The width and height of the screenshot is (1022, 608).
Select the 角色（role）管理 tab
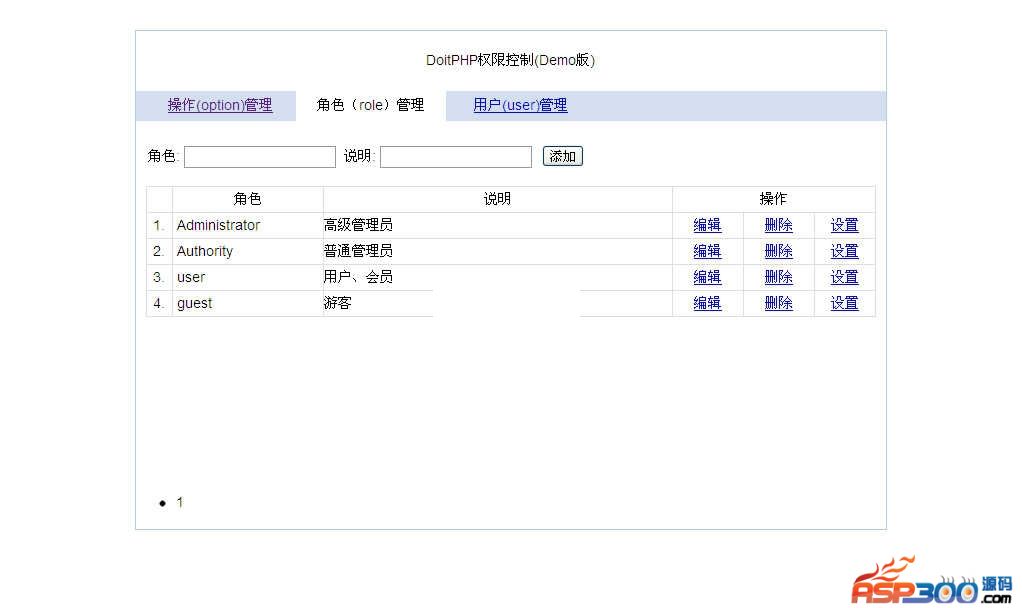370,105
